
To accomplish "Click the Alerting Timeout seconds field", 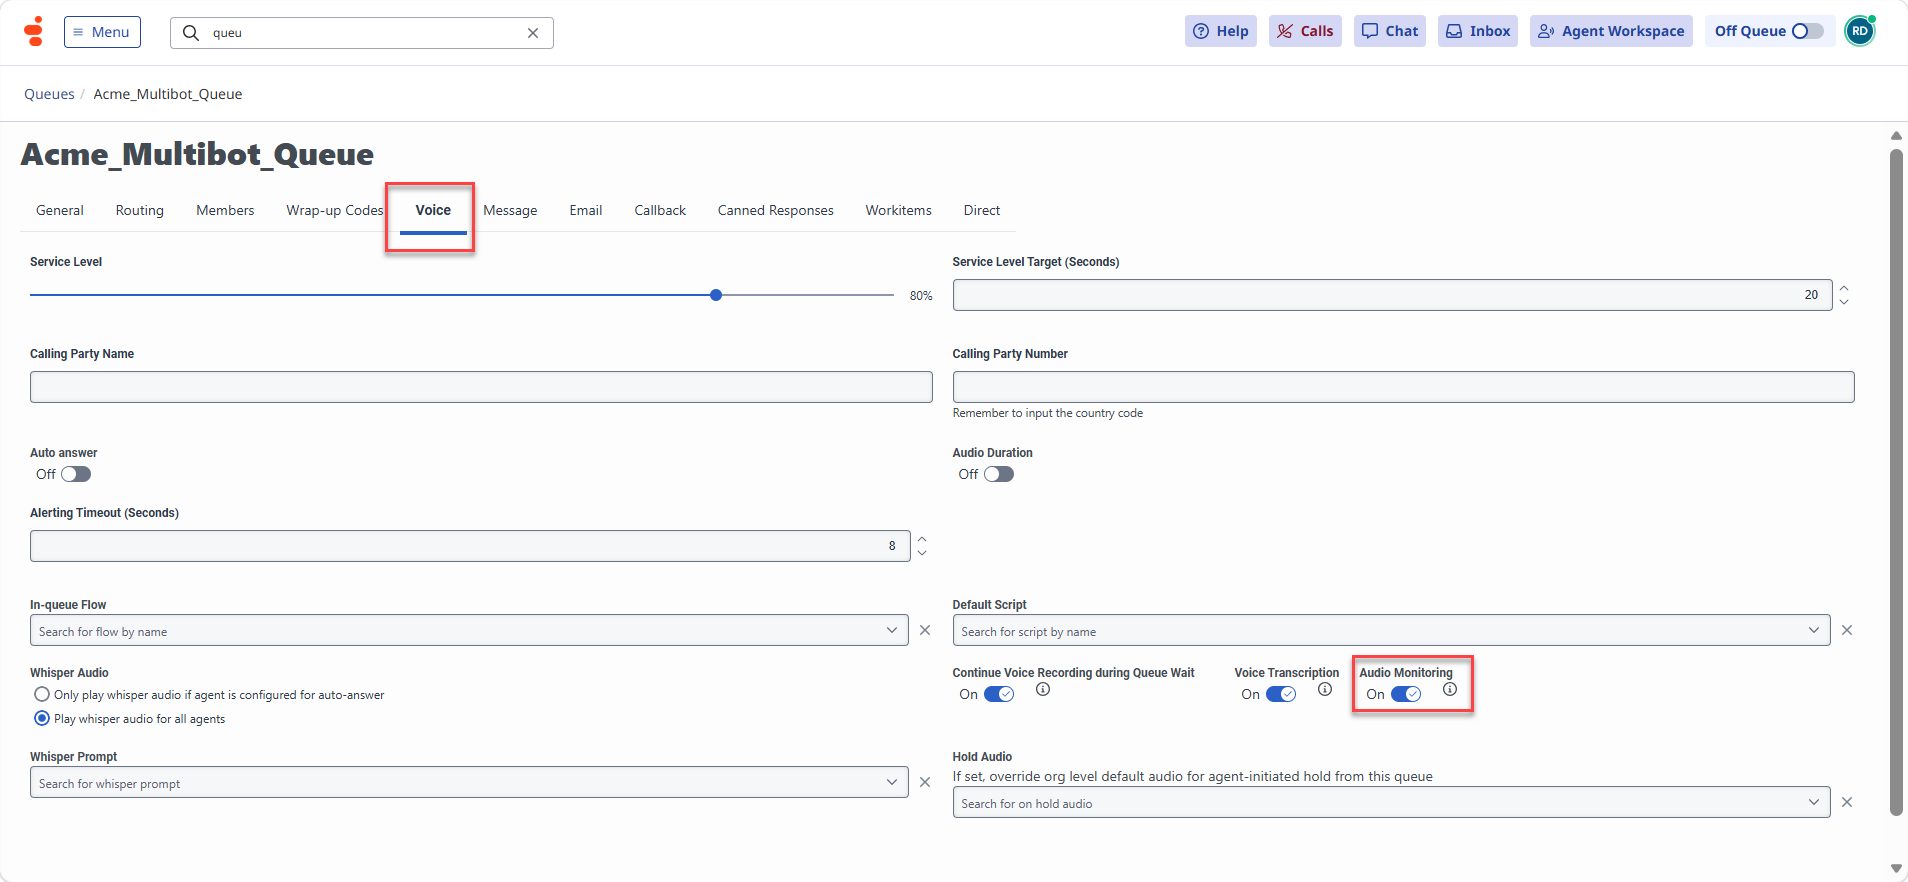I will [x=470, y=546].
